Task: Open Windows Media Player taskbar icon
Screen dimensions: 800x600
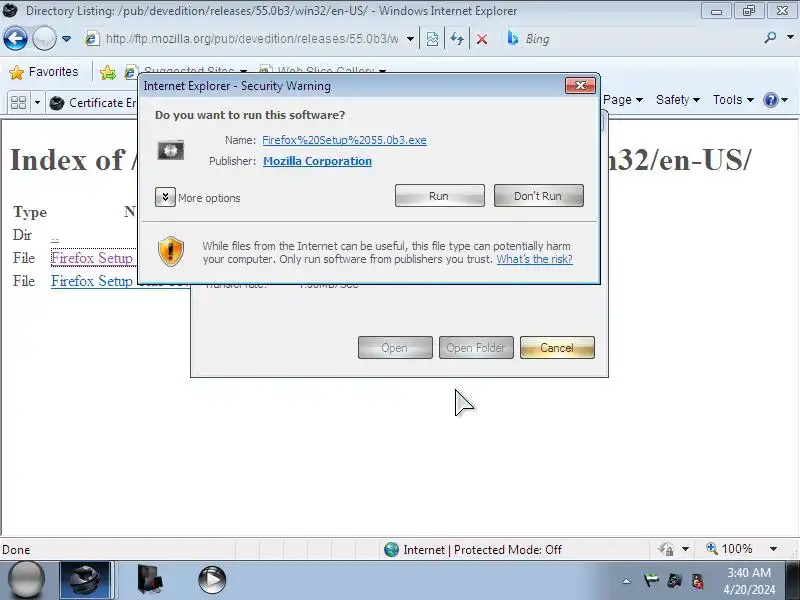Action: [212, 580]
